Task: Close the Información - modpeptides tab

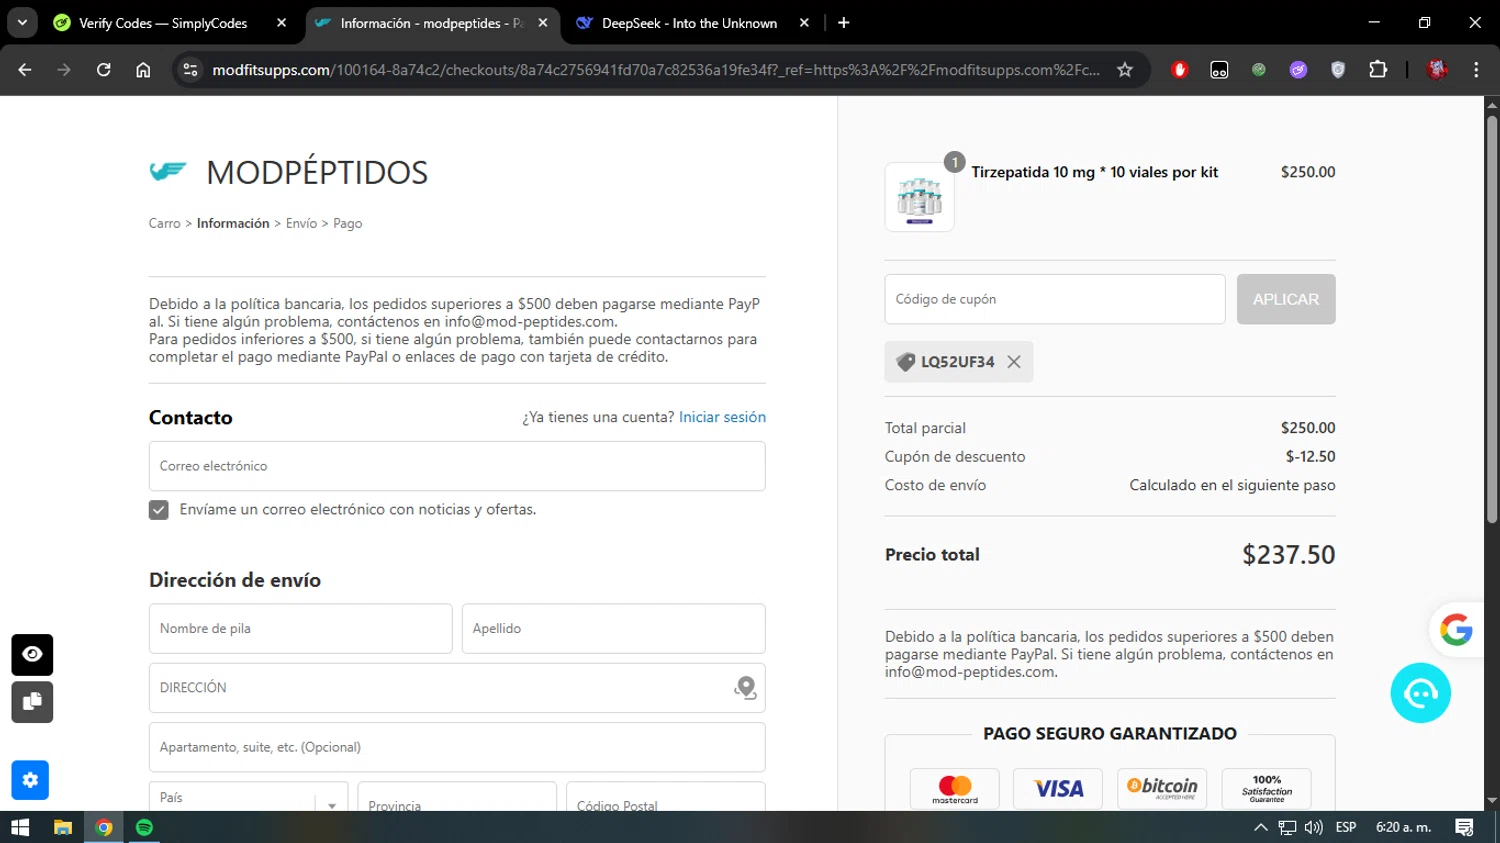Action: pos(543,23)
